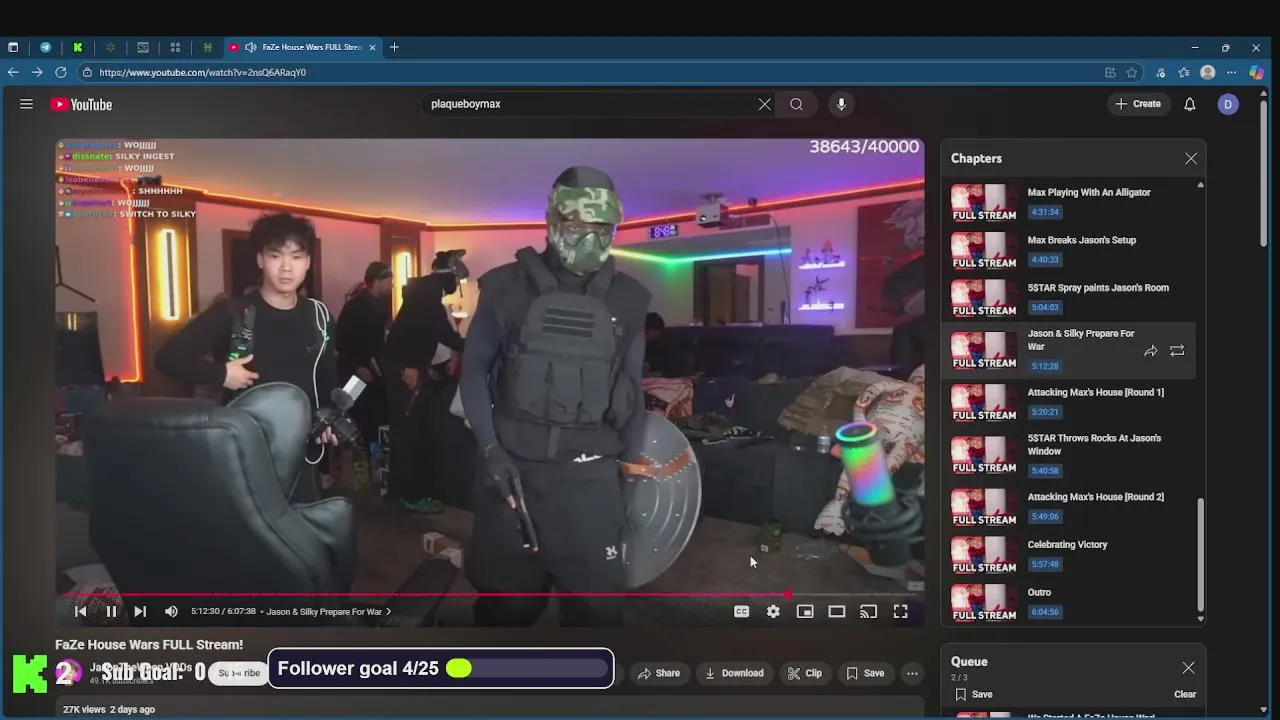Open YouTube notifications bell
Viewport: 1280px width, 720px height.
click(1190, 104)
